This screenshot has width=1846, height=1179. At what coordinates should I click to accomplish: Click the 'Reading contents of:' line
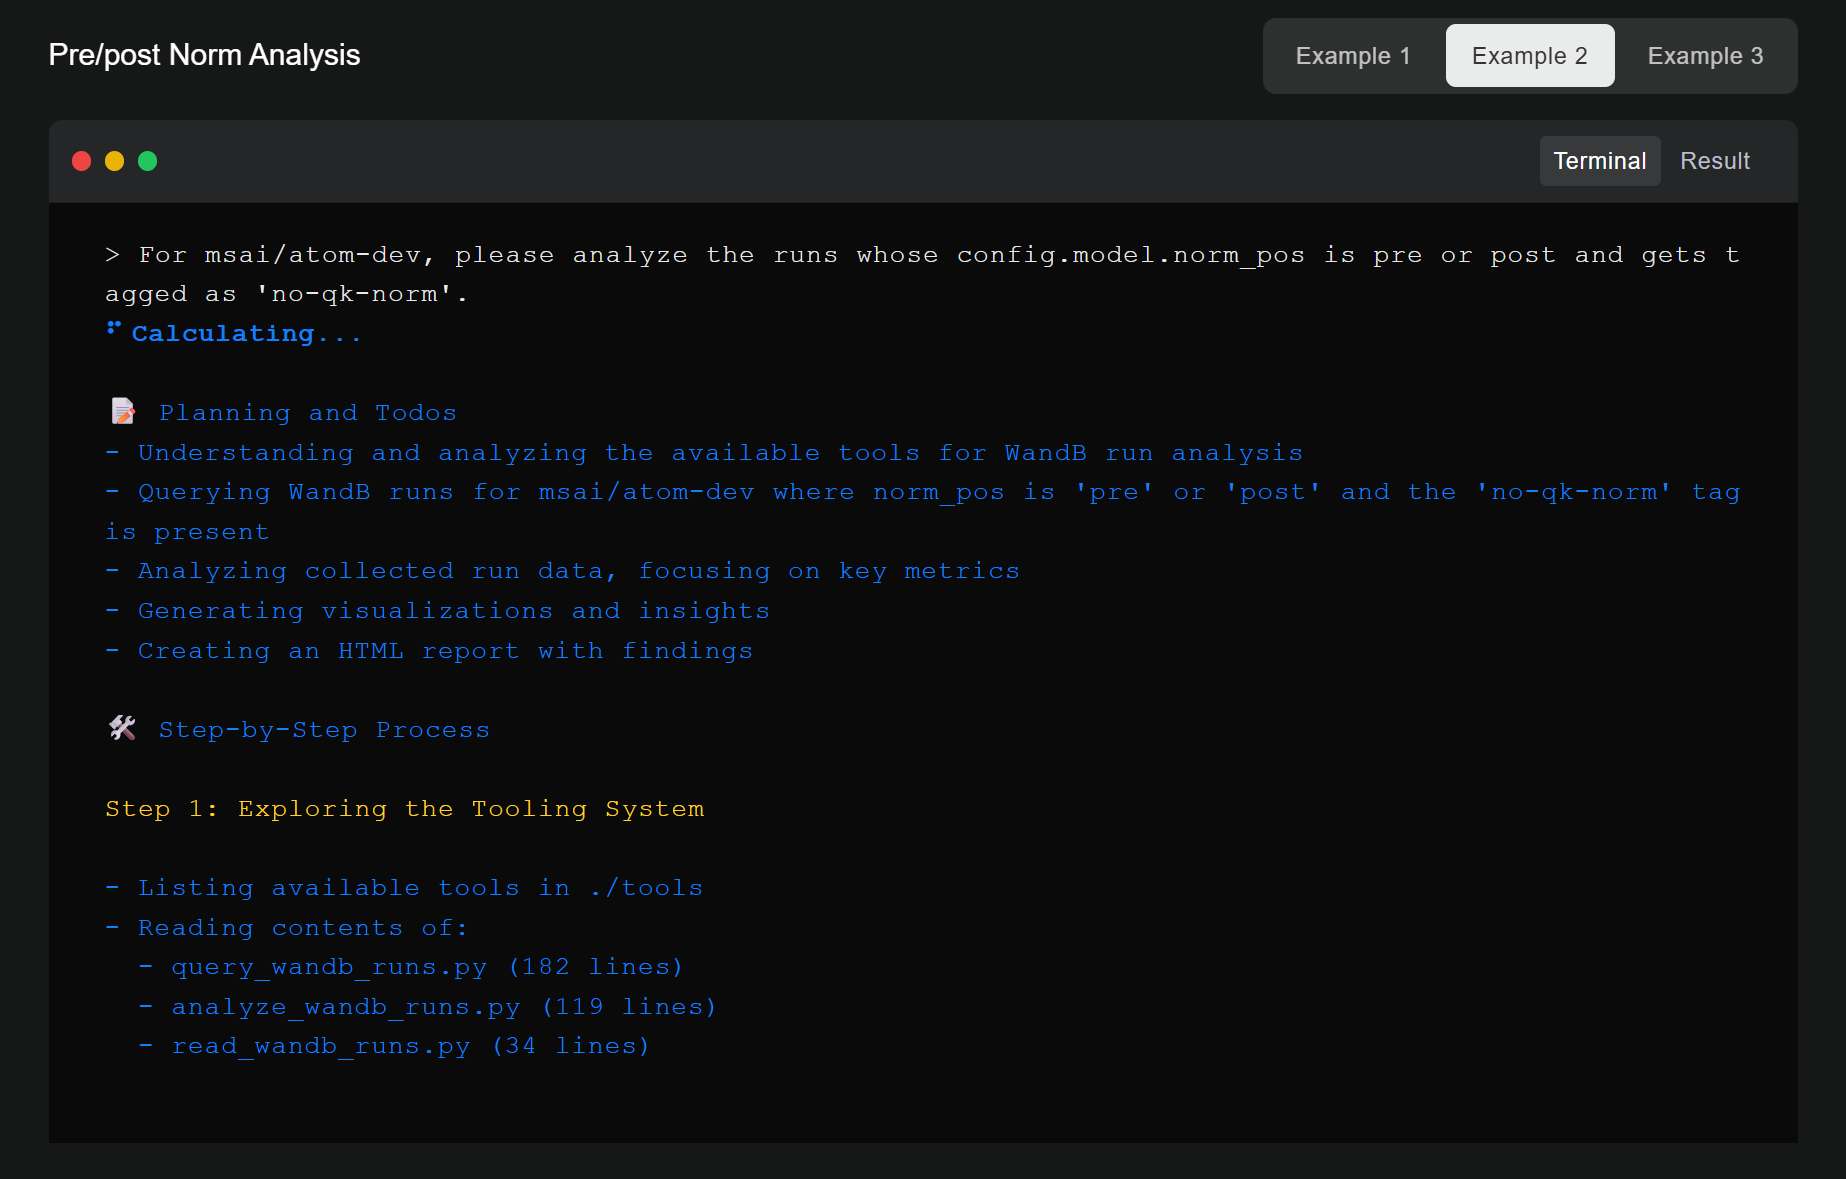pyautogui.click(x=287, y=928)
